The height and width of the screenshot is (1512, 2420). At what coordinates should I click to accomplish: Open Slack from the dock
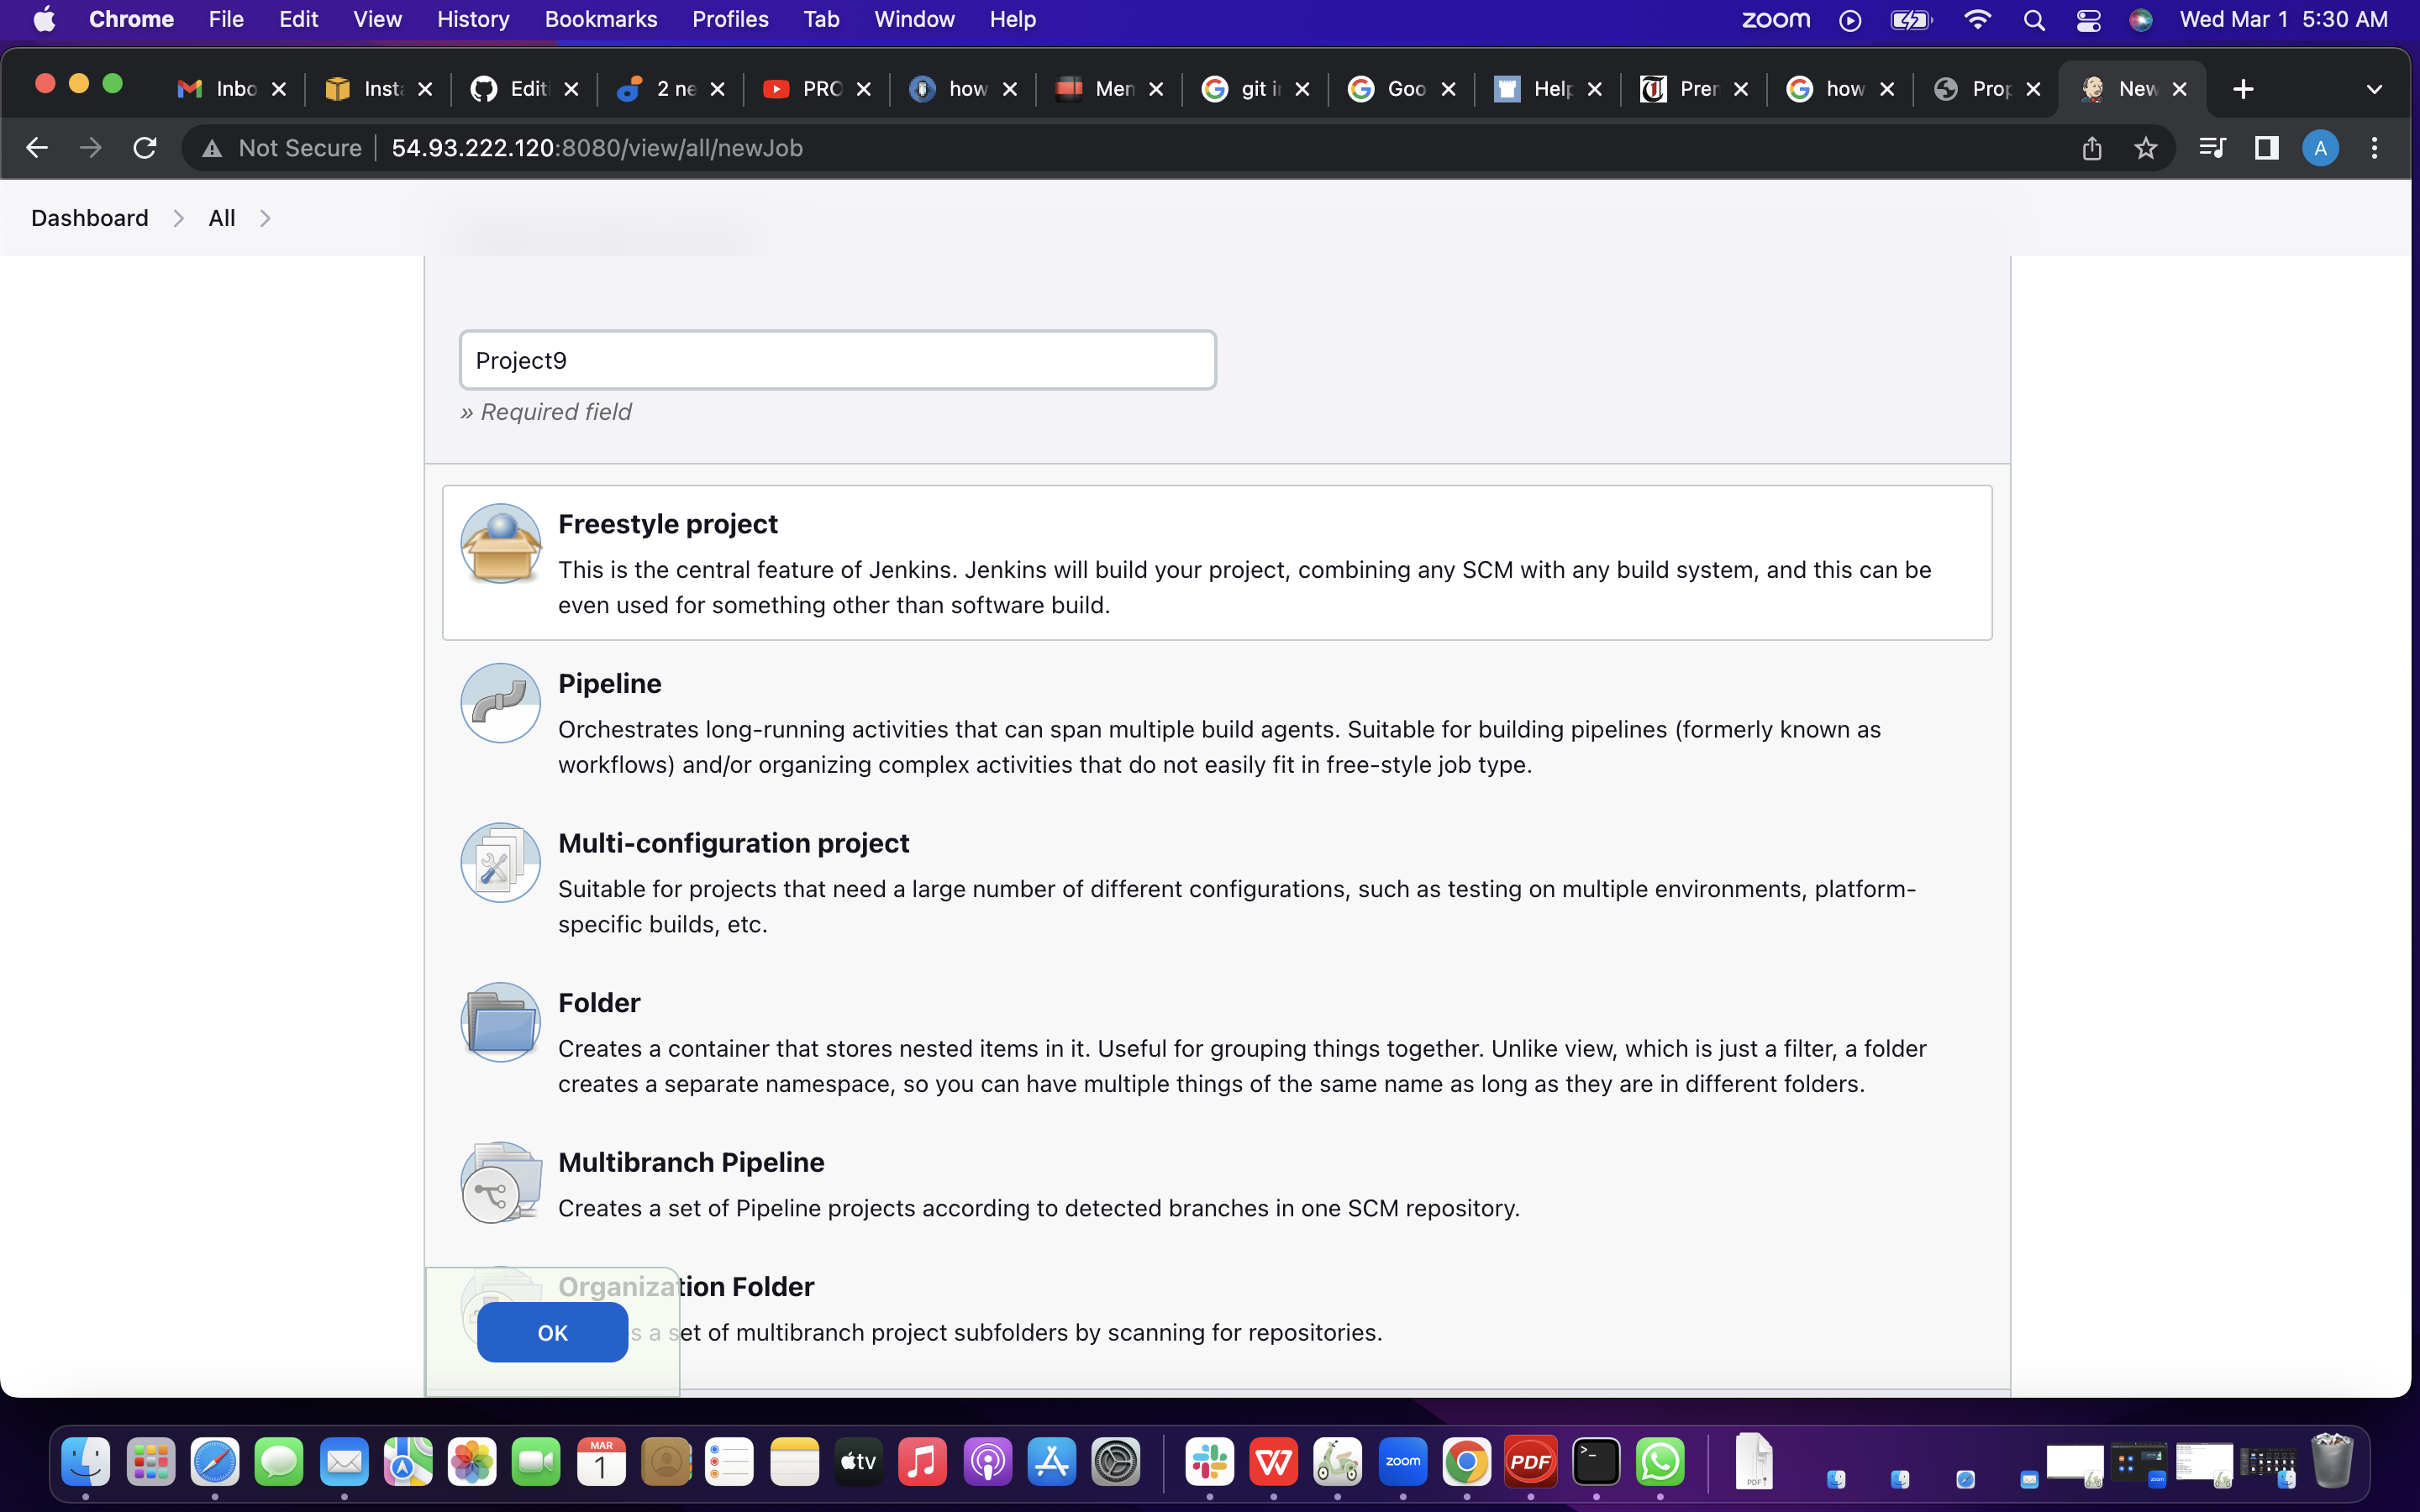click(x=1209, y=1461)
